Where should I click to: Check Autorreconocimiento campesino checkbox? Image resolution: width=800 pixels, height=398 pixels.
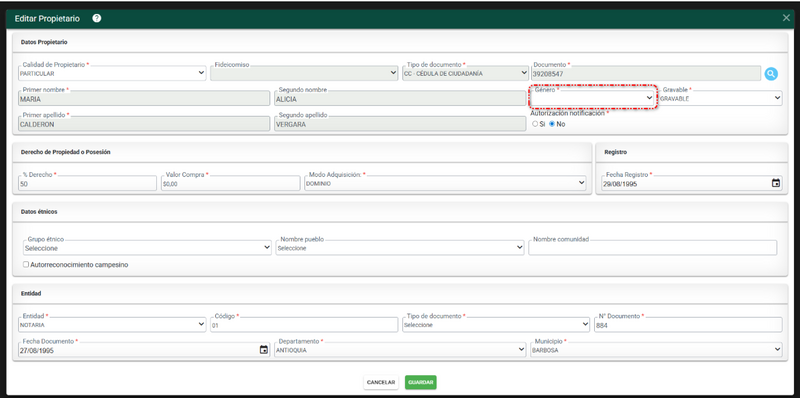[x=26, y=265]
